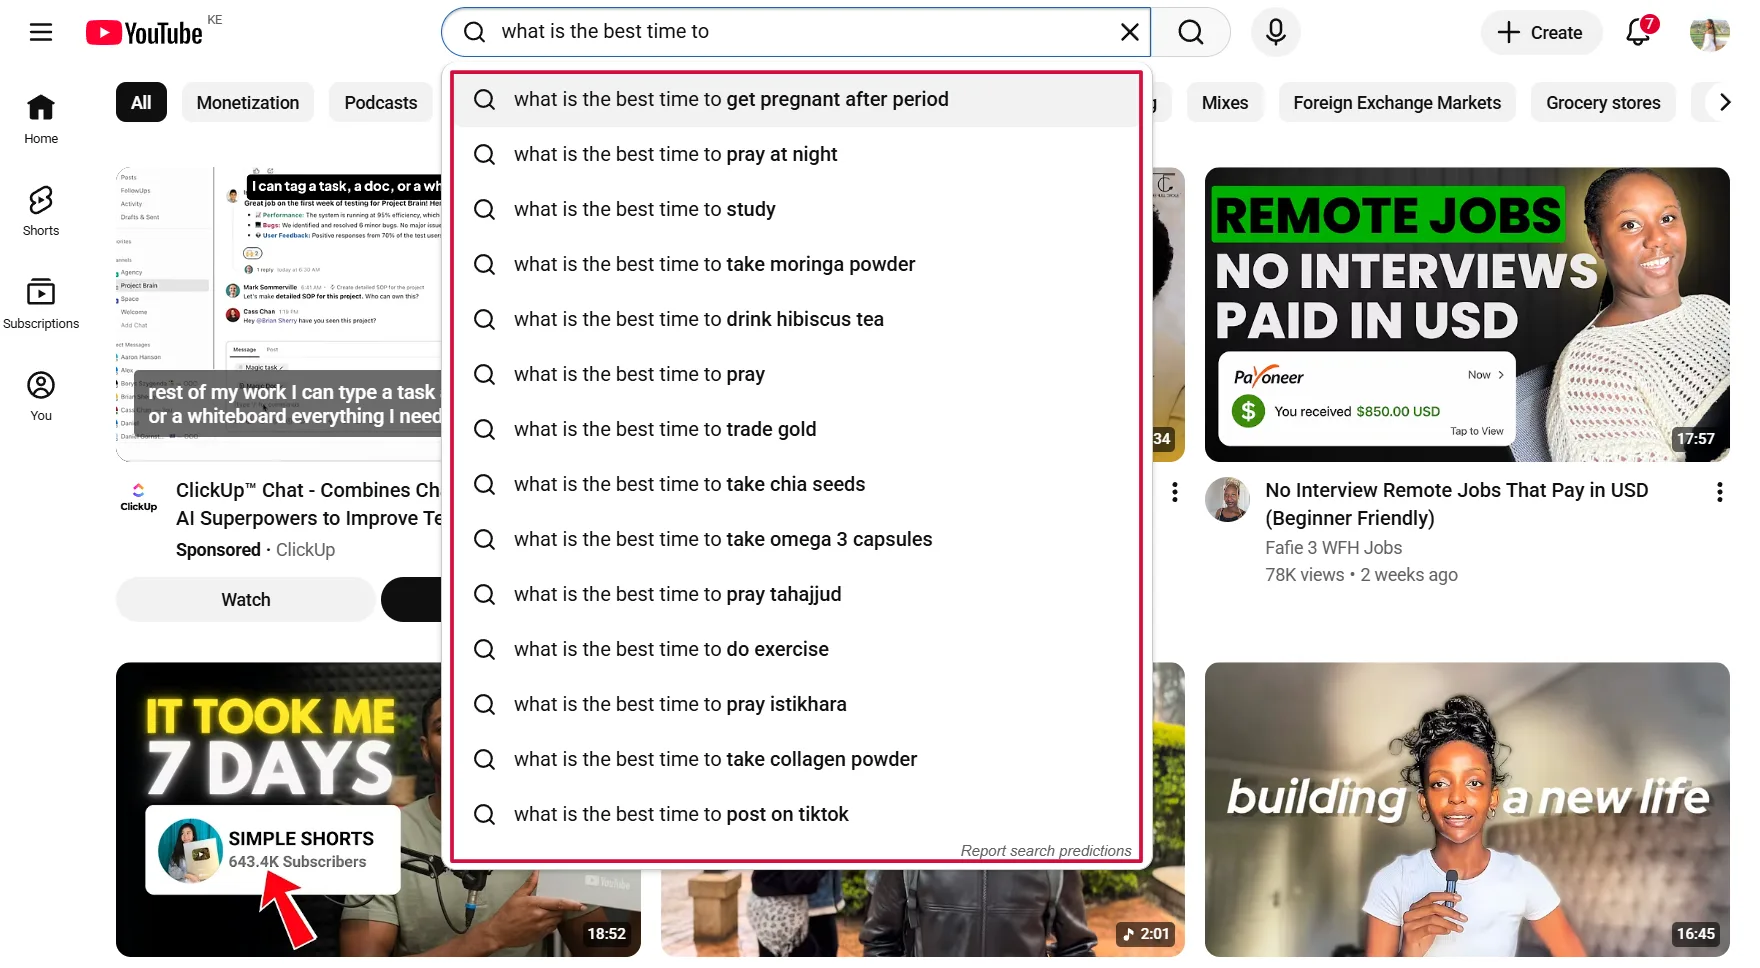Choose suggestion 'pray at night'
Screen dimensions: 1760x968
pyautogui.click(x=796, y=154)
